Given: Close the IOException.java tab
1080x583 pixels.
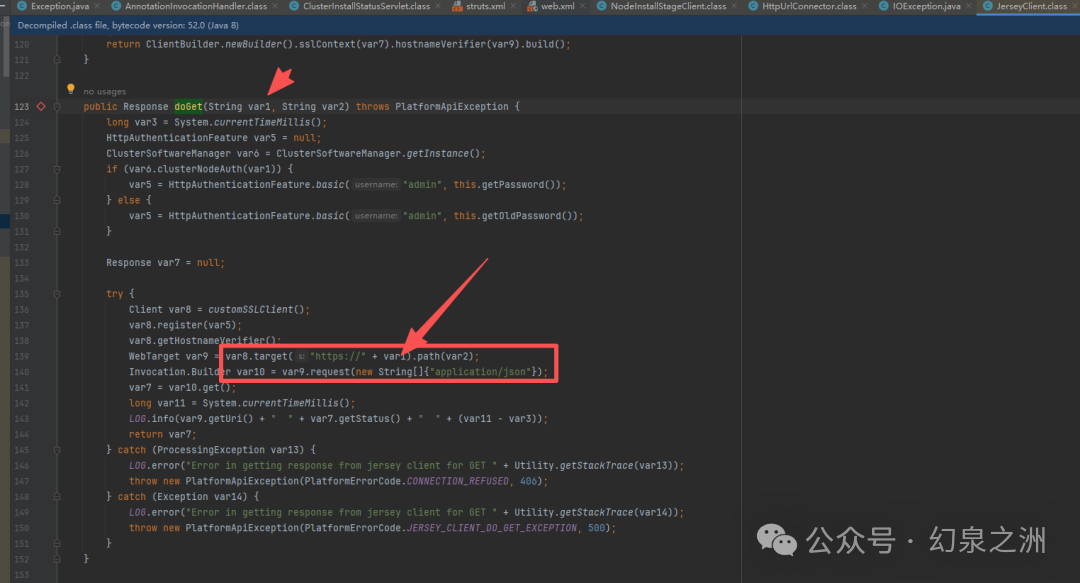Looking at the screenshot, I should (968, 6).
